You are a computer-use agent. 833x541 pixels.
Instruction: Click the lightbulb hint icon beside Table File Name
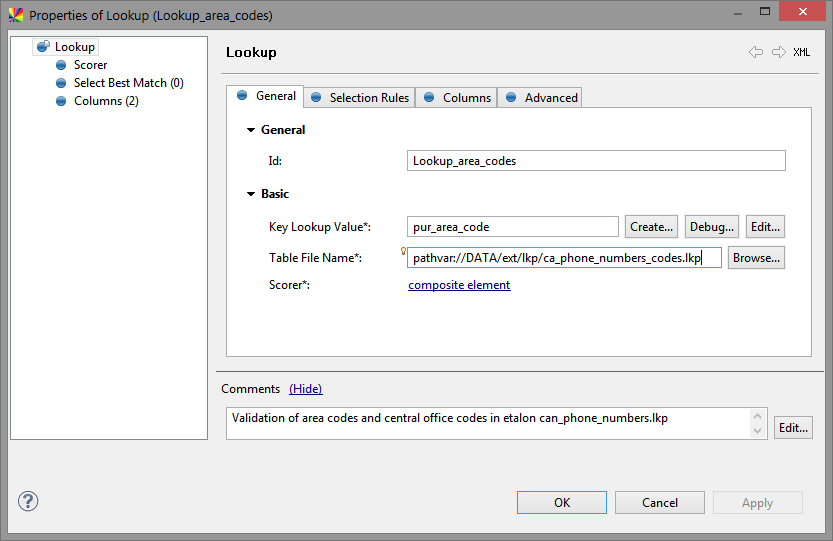tap(402, 252)
